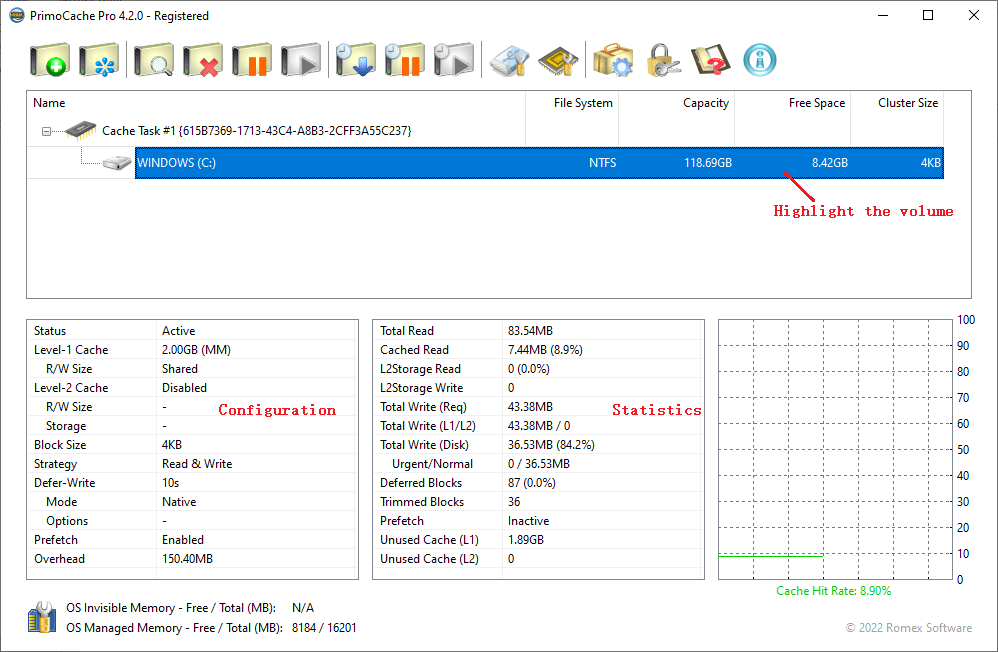This screenshot has width=998, height=652.
Task: Flush deferred writes with blue arrow icon
Action: 356,60
